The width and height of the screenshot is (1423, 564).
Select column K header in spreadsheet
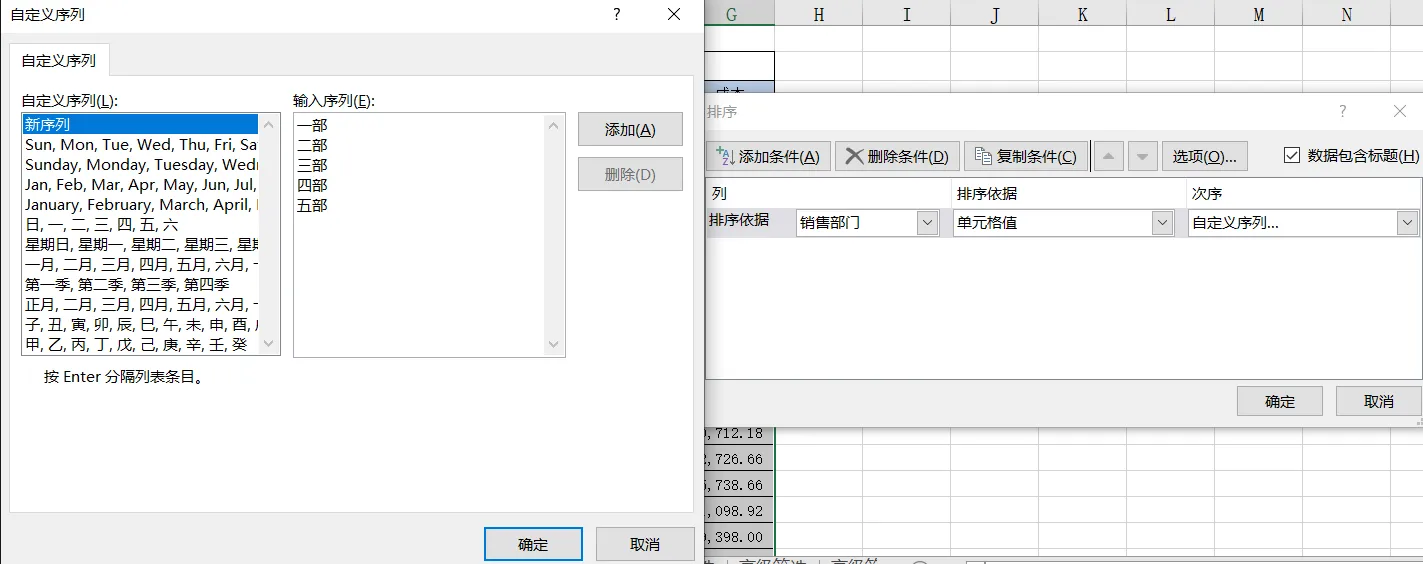pyautogui.click(x=1083, y=13)
